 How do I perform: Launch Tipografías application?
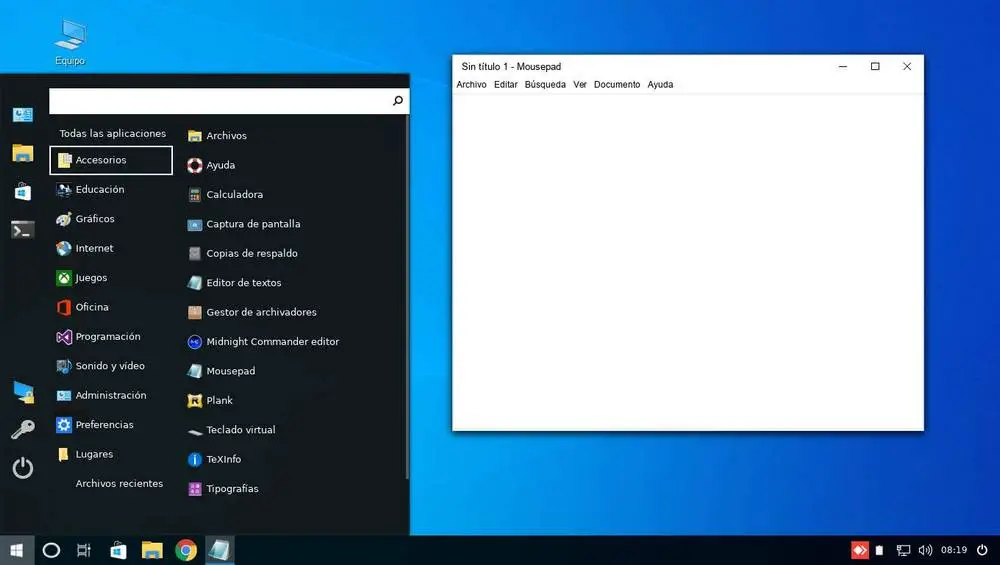point(223,488)
